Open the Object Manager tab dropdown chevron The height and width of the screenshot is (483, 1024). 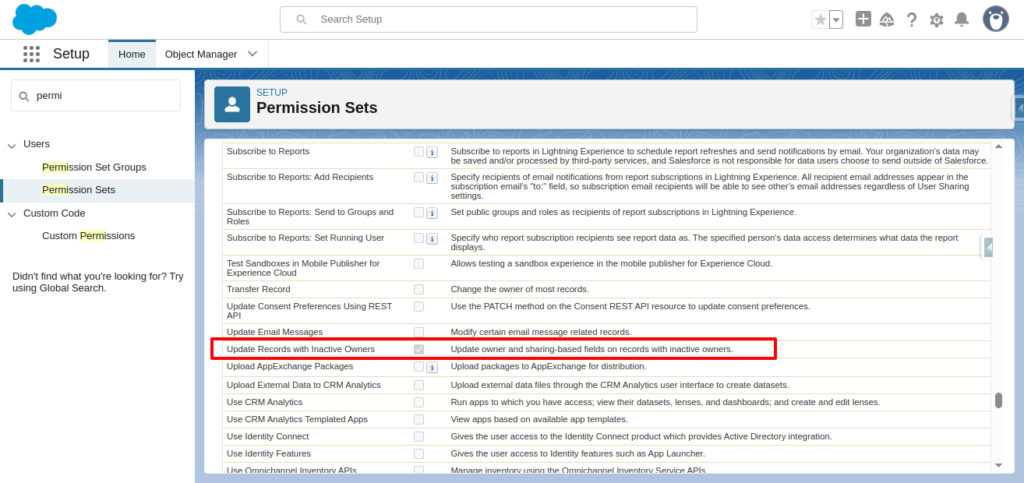click(253, 54)
